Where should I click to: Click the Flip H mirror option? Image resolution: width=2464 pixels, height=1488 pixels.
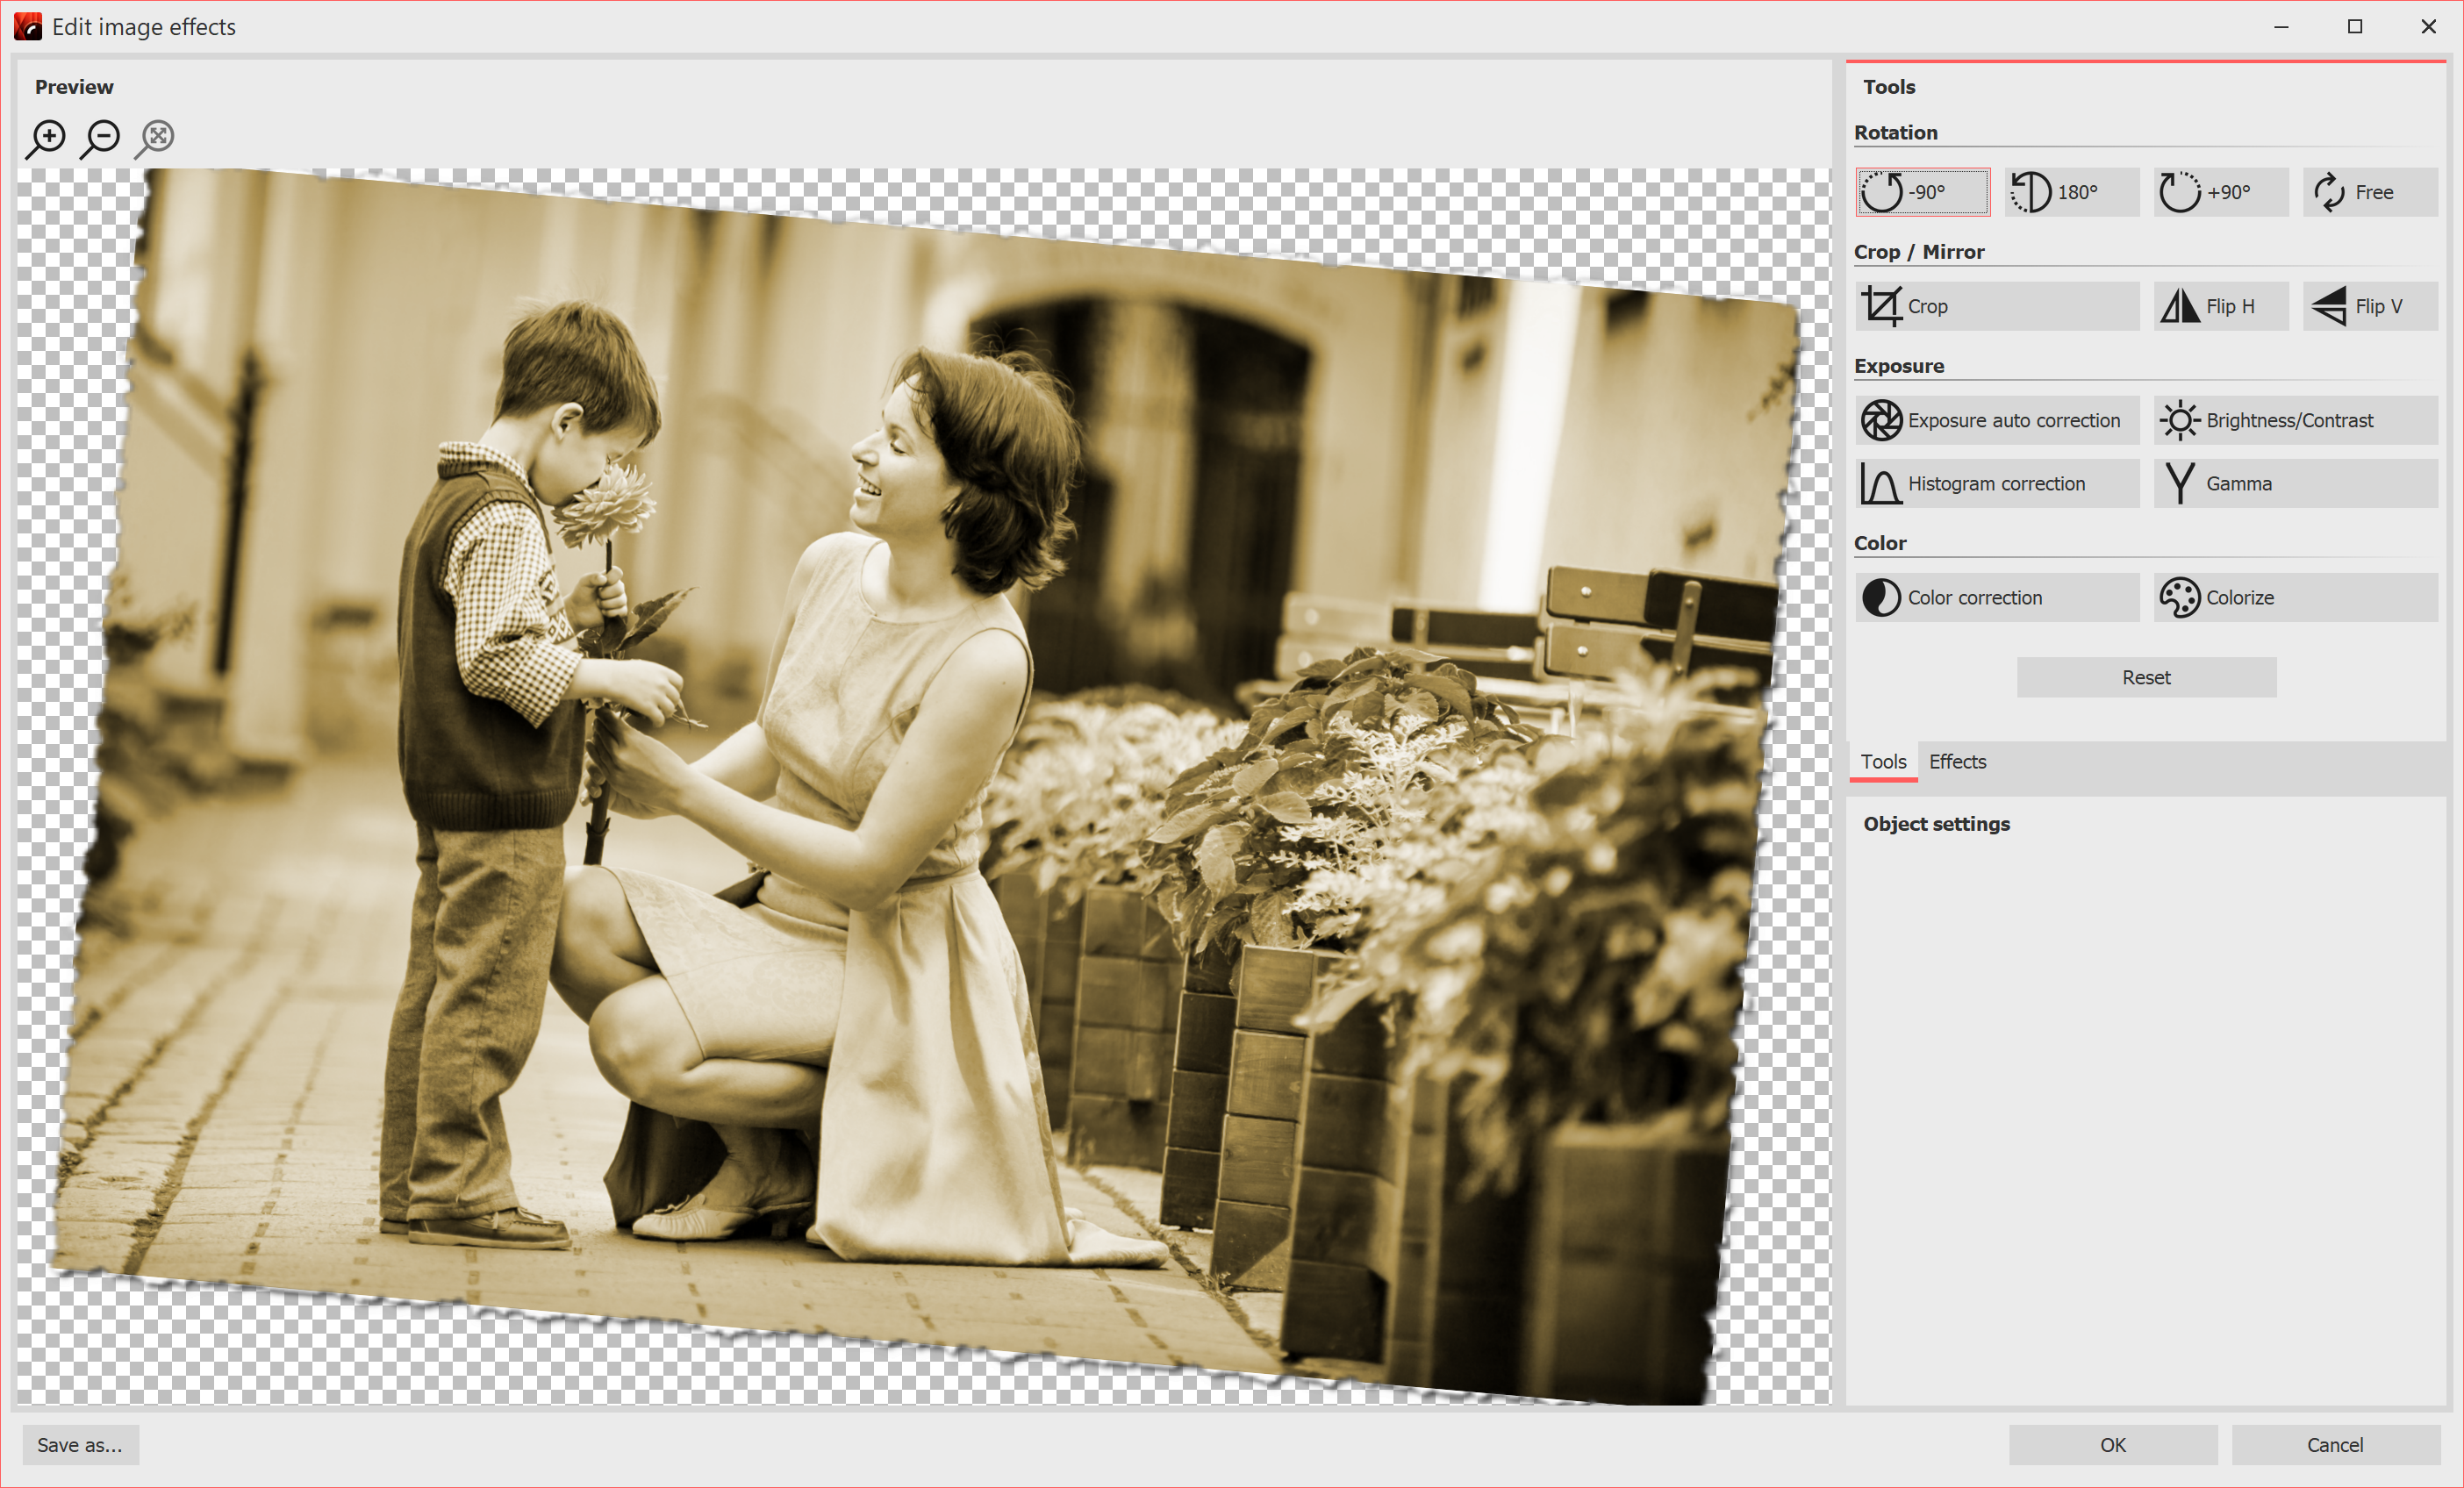[x=2214, y=306]
